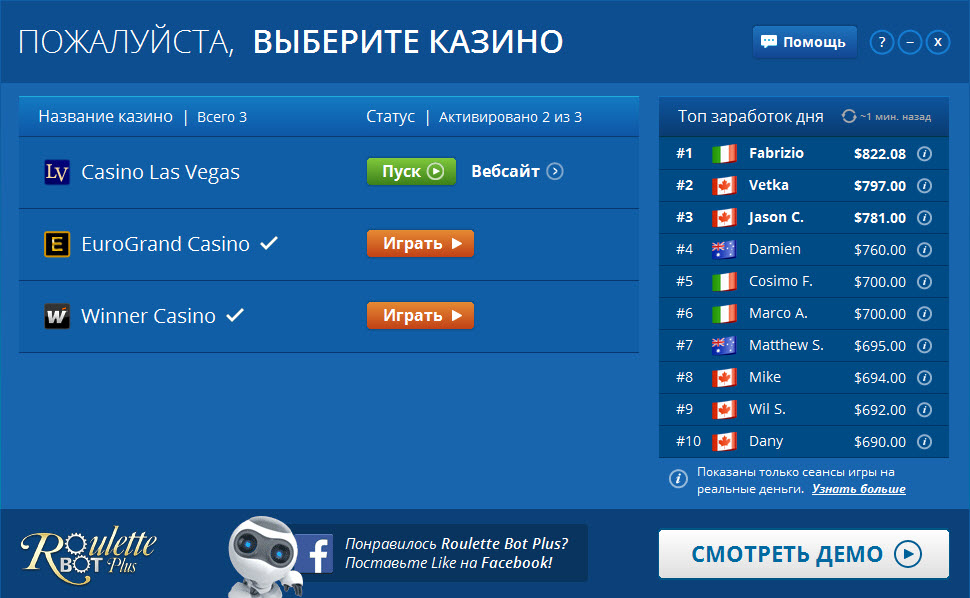The width and height of the screenshot is (970, 598).
Task: Select the Casino Las Vegas name text
Action: [x=160, y=172]
